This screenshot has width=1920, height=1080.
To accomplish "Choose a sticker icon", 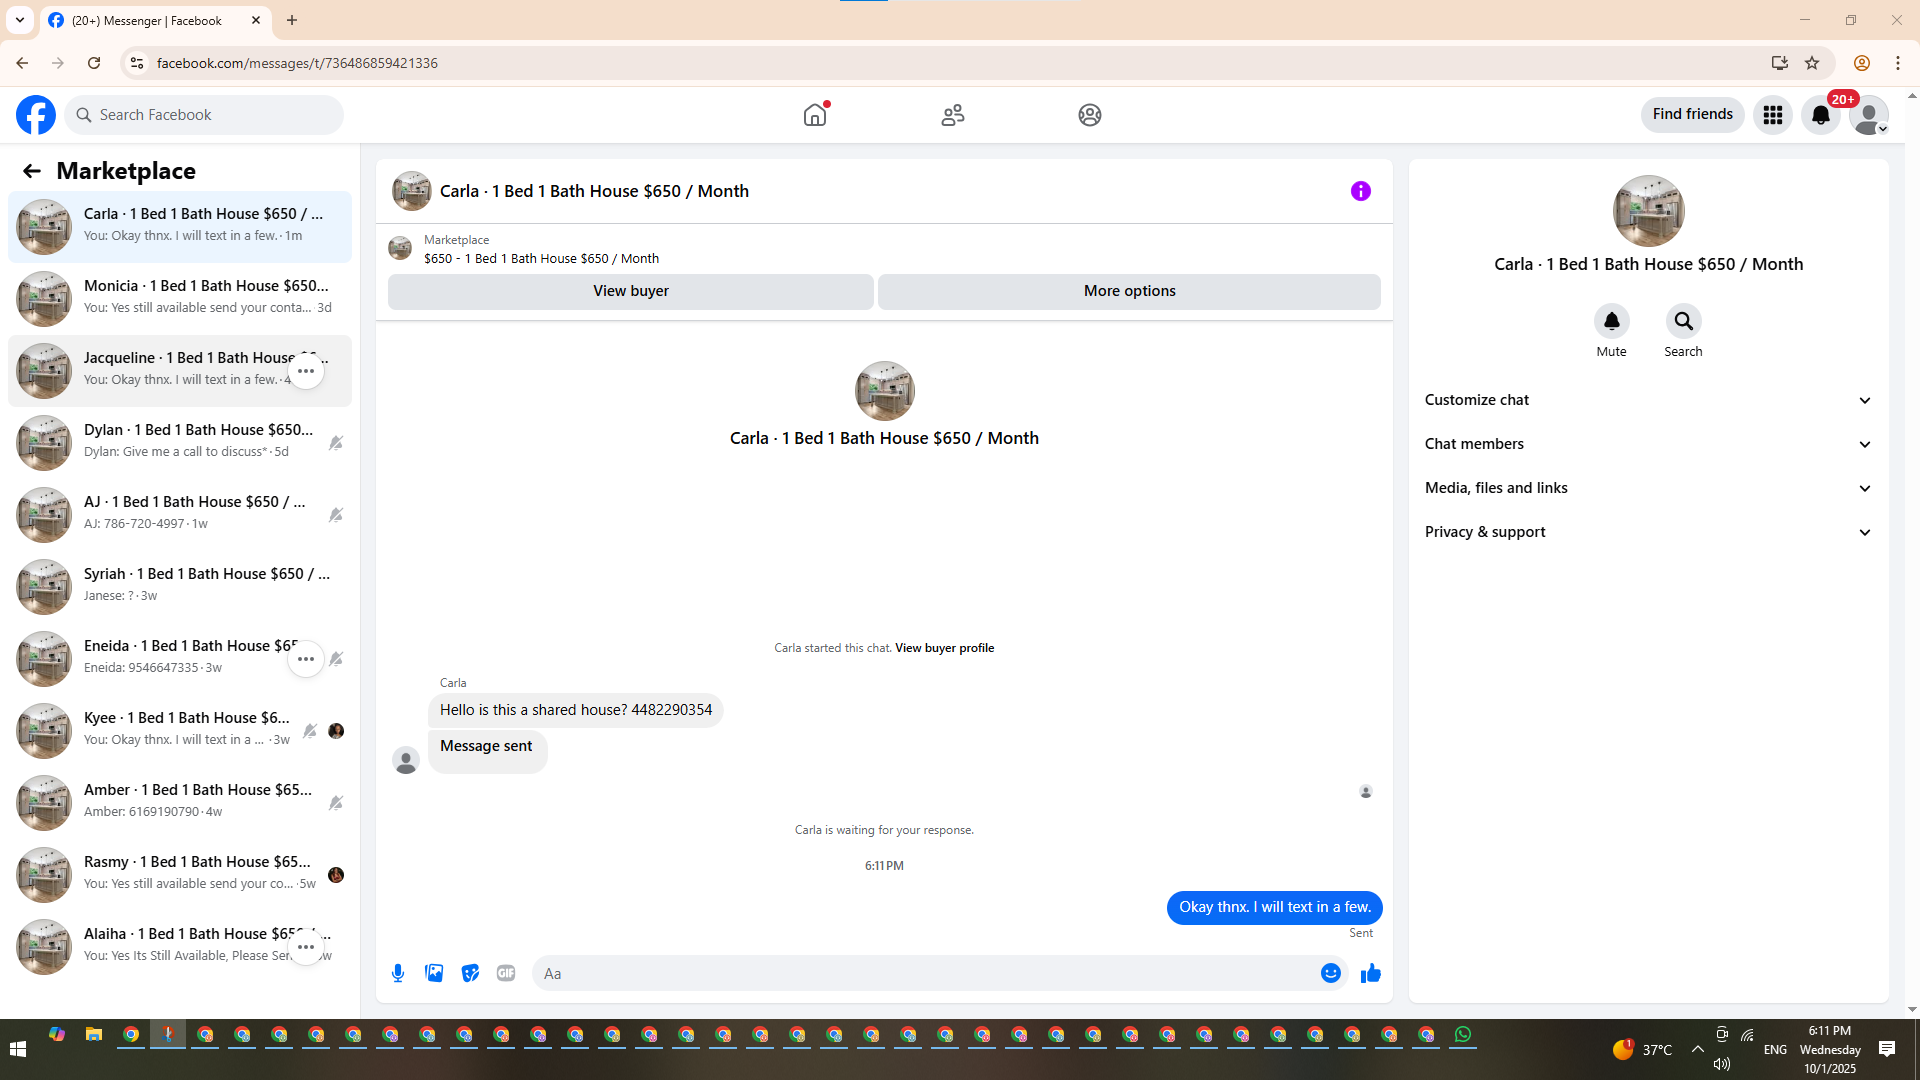I will click(470, 973).
